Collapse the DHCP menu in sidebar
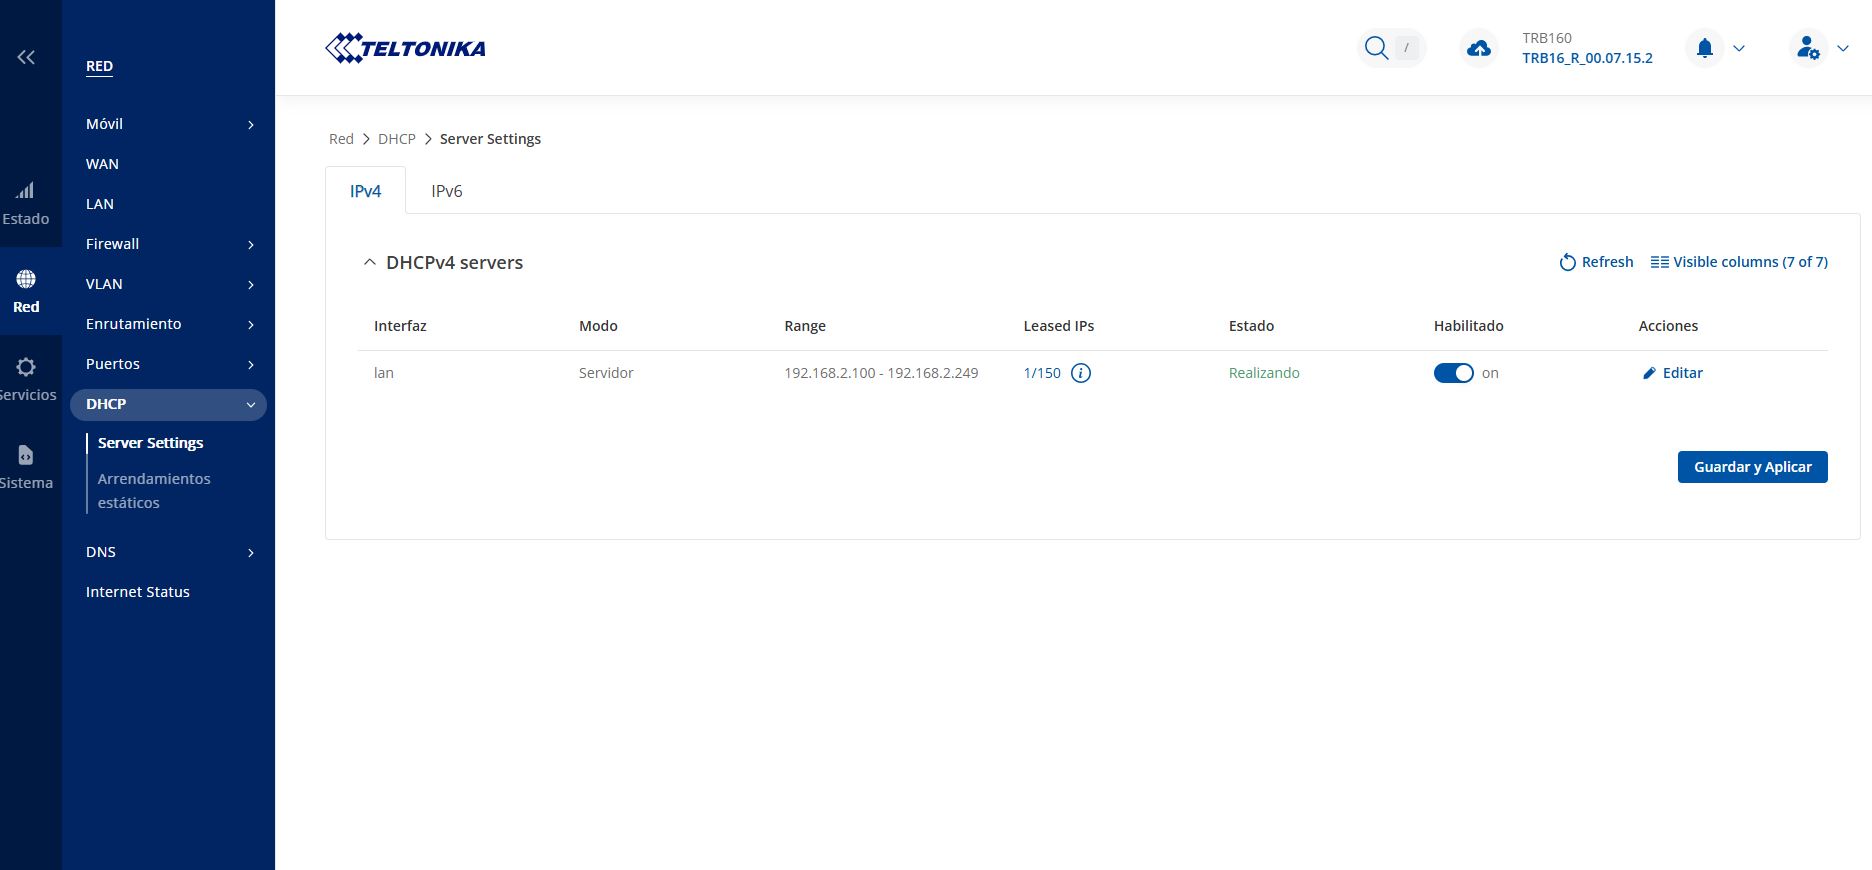Viewport: 1872px width, 870px height. (250, 405)
